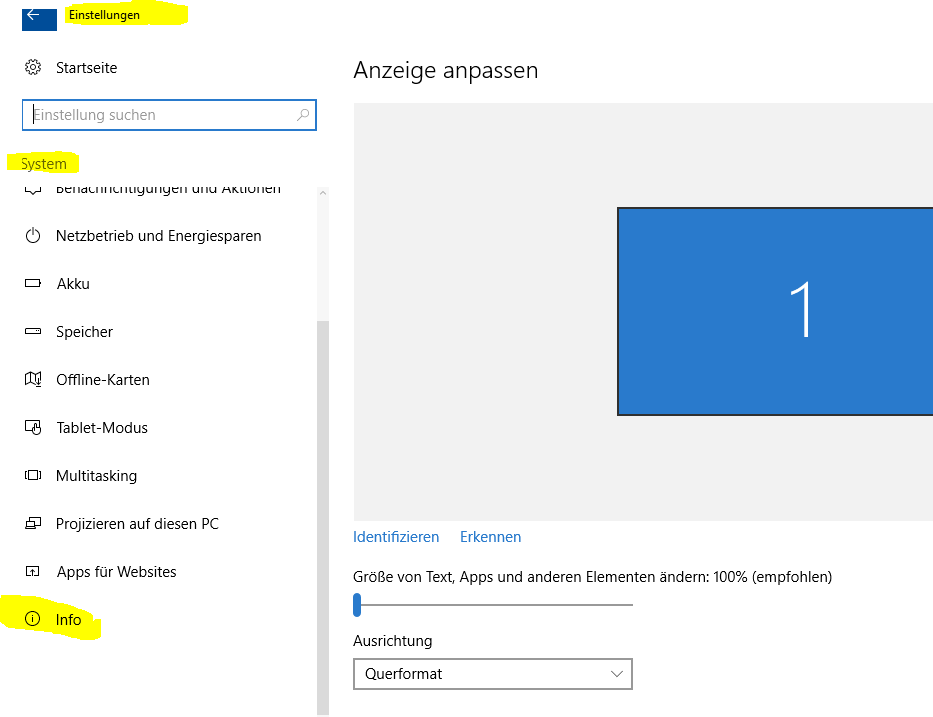Select the Info circle icon
This screenshot has height=717, width=933.
pyautogui.click(x=33, y=619)
